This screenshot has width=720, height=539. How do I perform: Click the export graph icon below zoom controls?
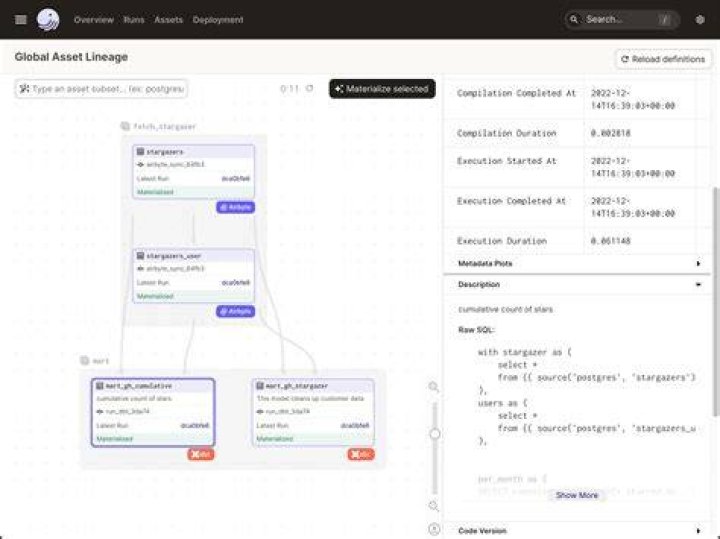pyautogui.click(x=434, y=529)
